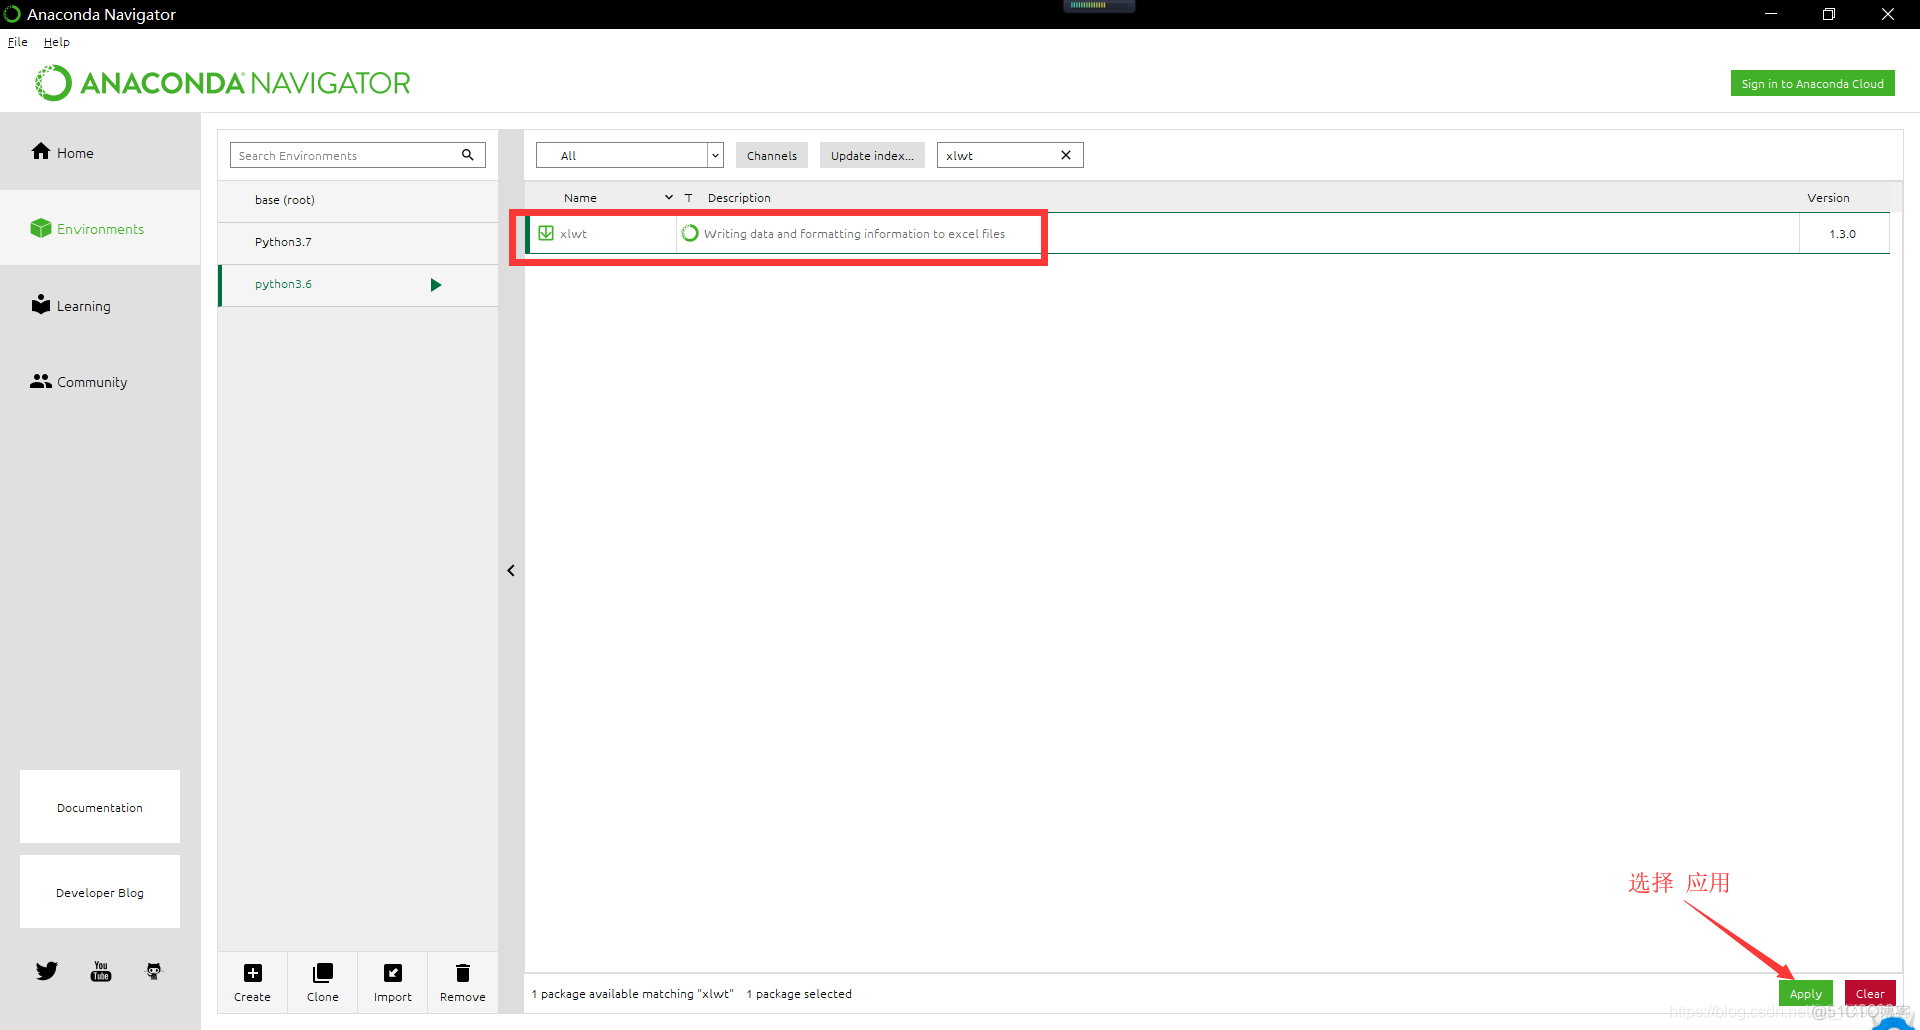
Task: Click the loading circle icon in xlwt row
Action: [x=690, y=233]
